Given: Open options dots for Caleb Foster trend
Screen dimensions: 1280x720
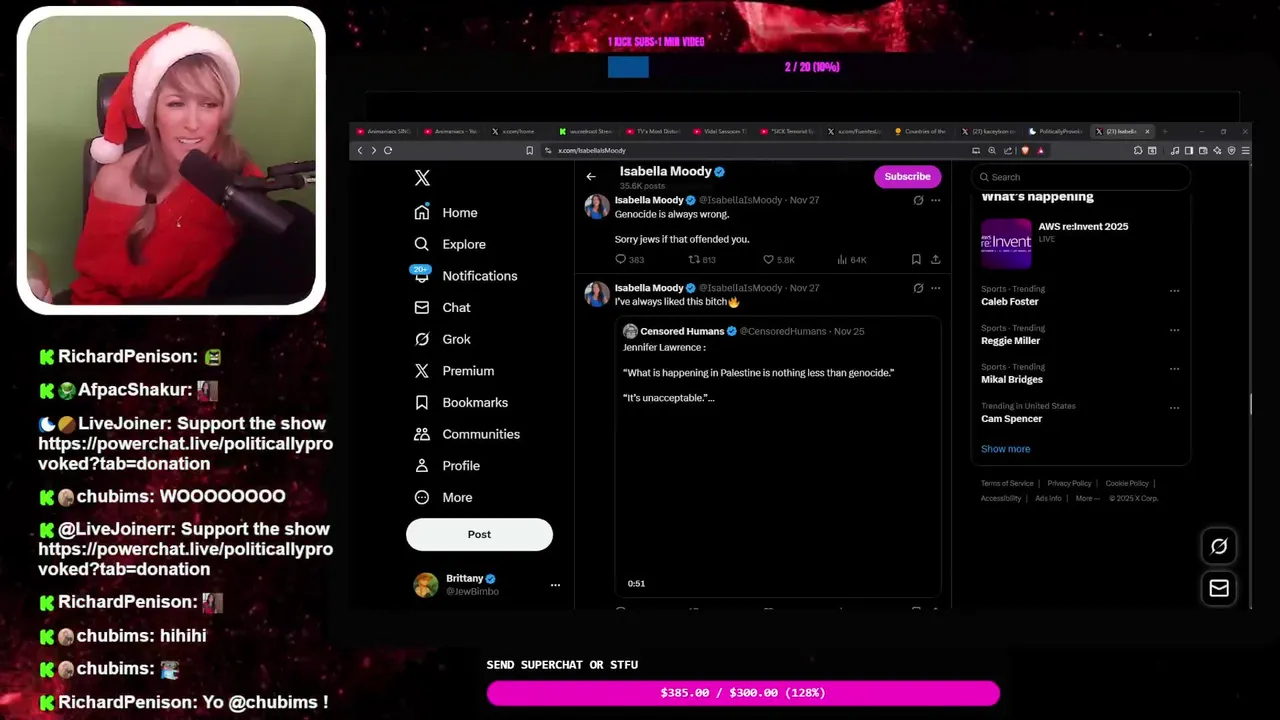Looking at the screenshot, I should click(1174, 291).
